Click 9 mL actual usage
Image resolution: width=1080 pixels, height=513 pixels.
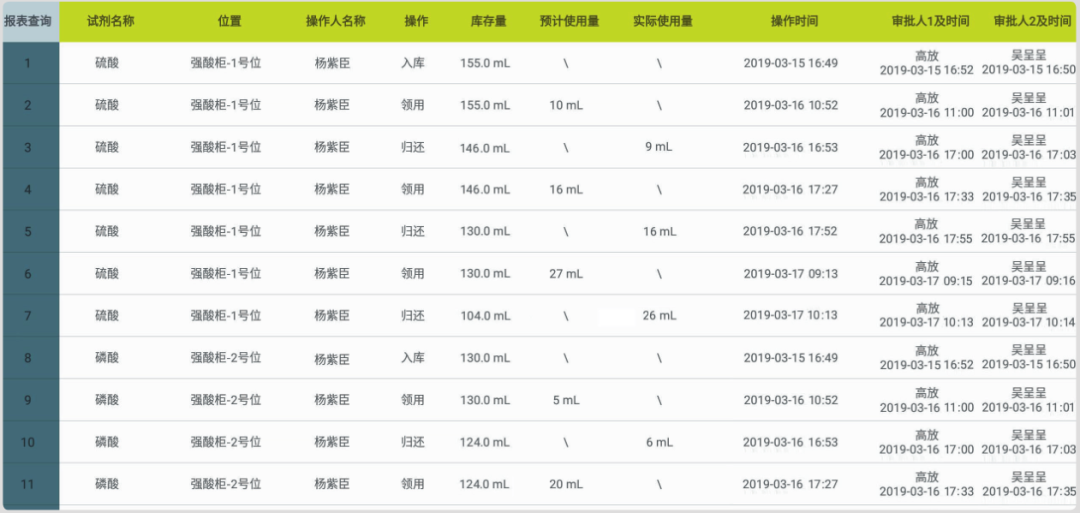point(659,147)
